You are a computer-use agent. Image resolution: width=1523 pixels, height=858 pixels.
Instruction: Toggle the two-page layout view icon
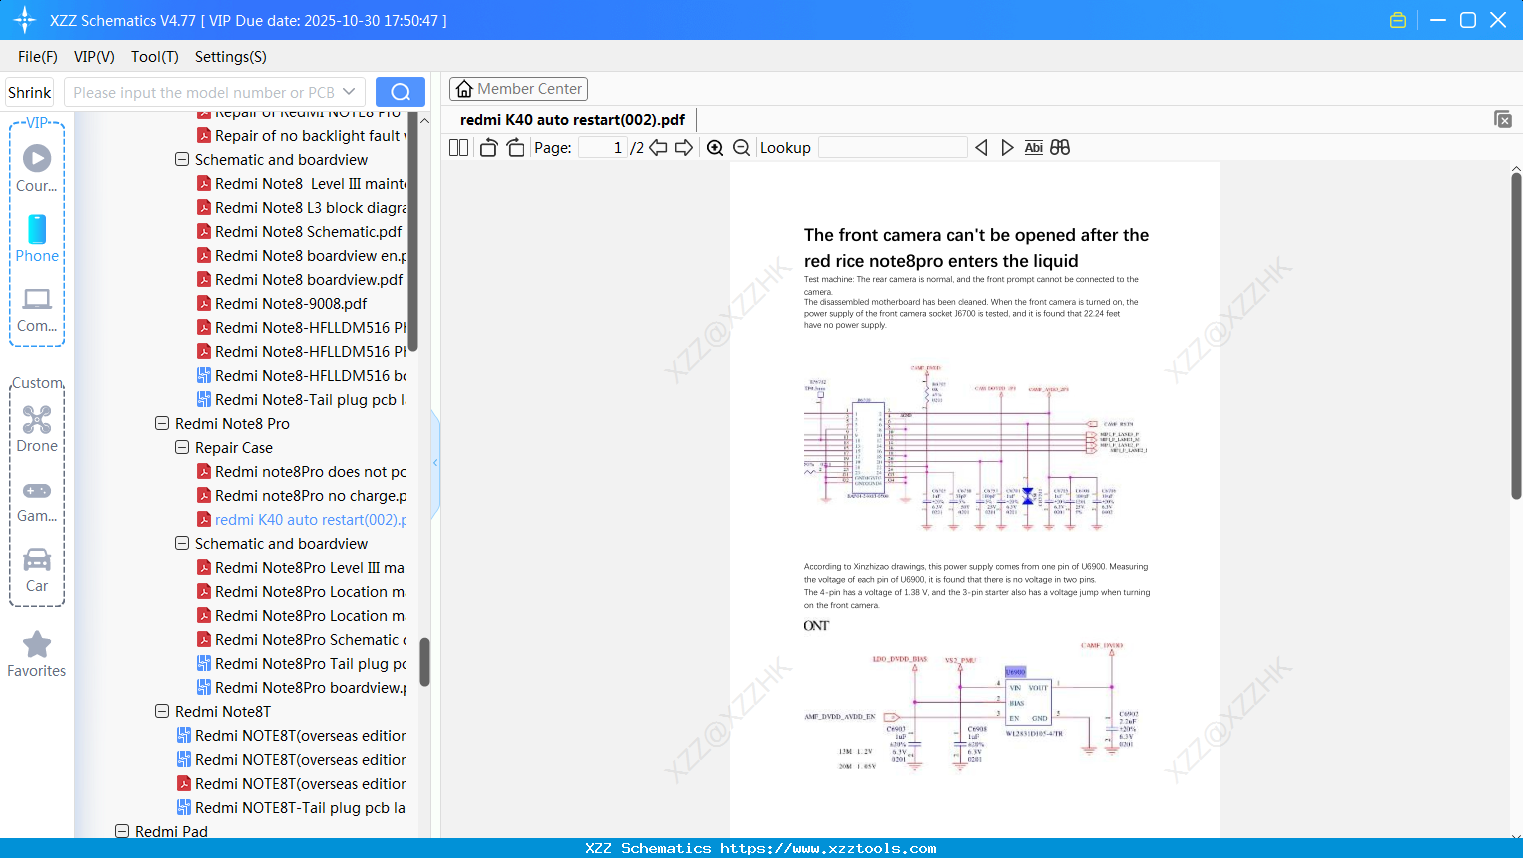459,148
